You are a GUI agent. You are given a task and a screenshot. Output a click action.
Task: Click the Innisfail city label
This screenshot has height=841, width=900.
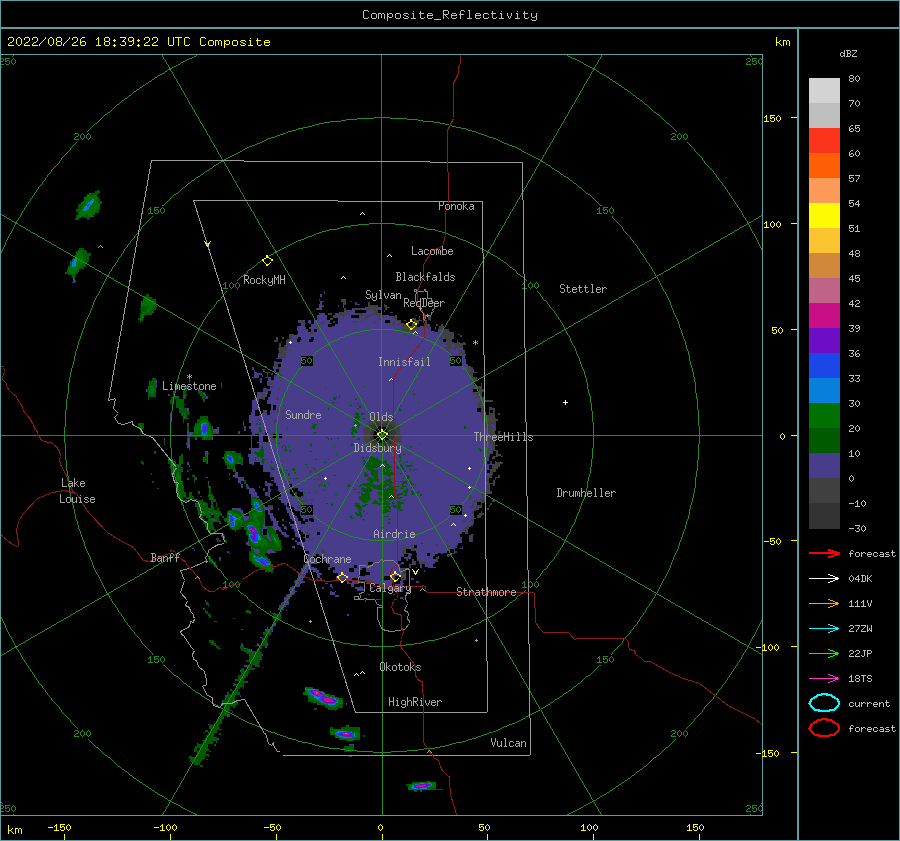tap(404, 362)
